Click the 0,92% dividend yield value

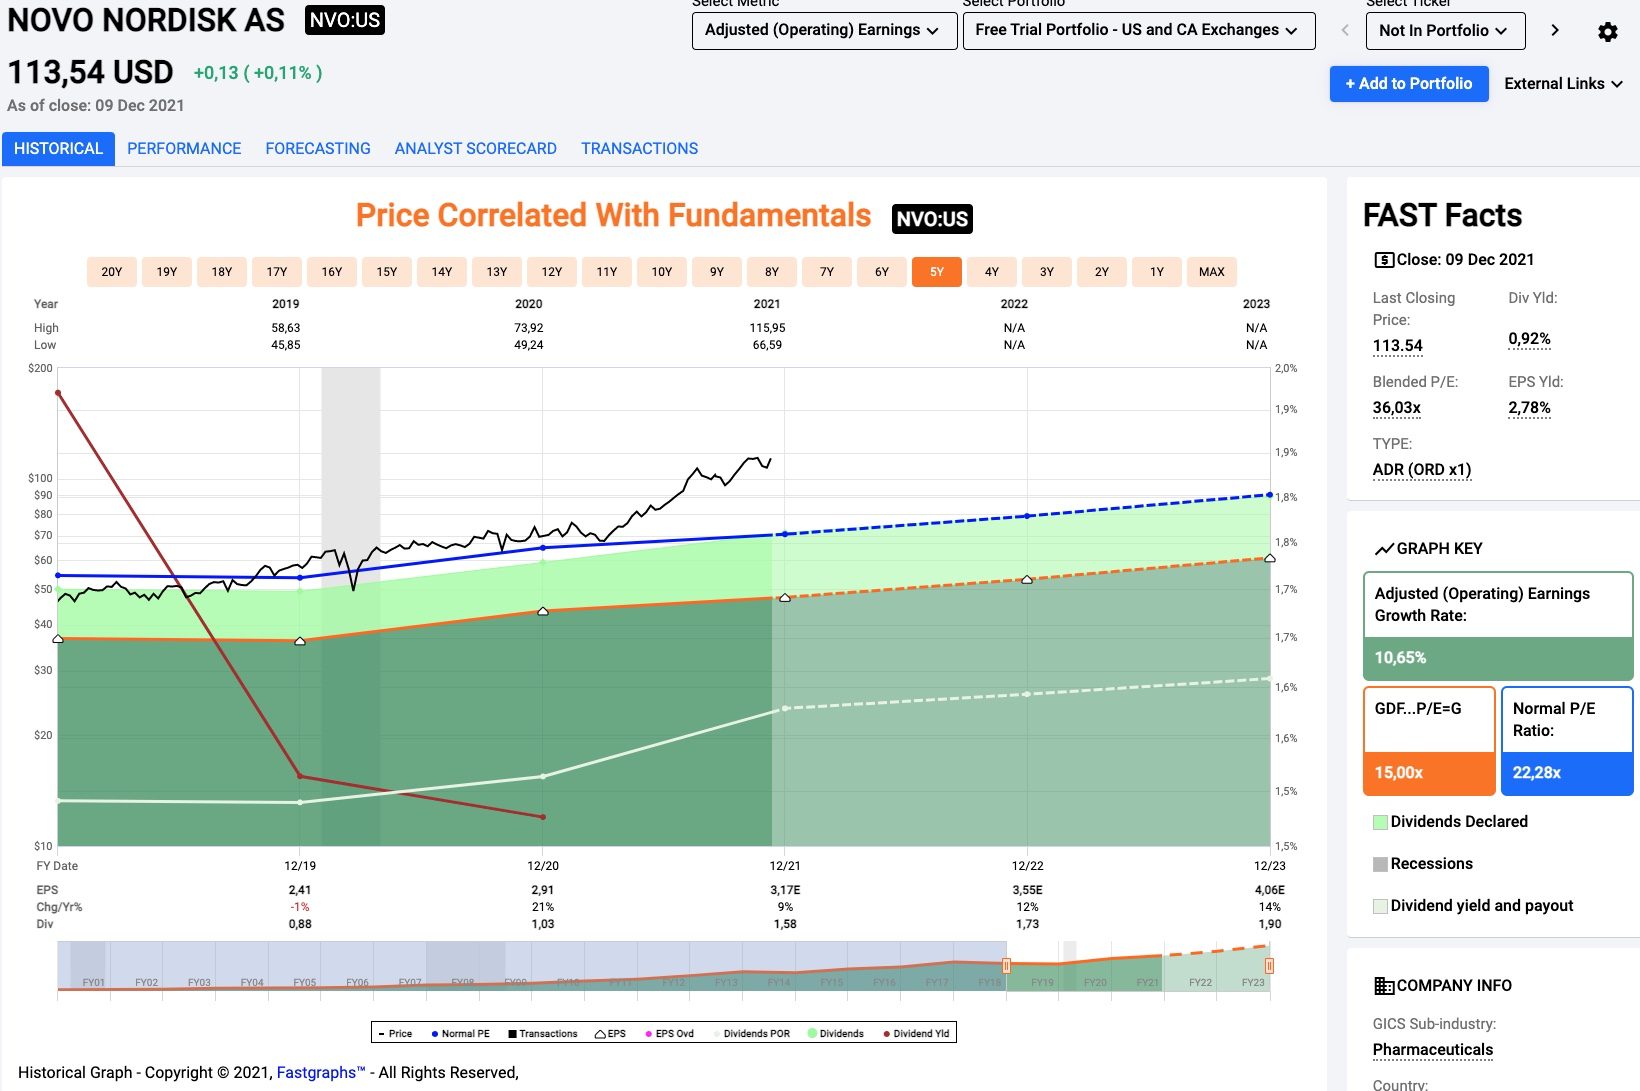pyautogui.click(x=1530, y=339)
